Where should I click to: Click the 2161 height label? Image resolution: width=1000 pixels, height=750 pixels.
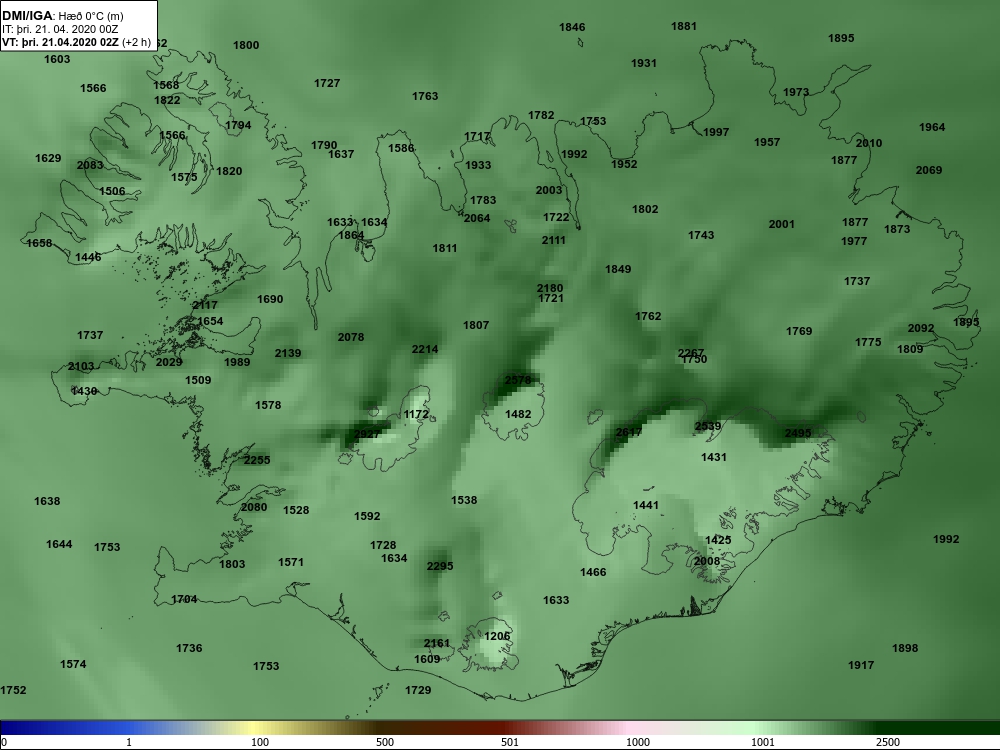(x=436, y=643)
